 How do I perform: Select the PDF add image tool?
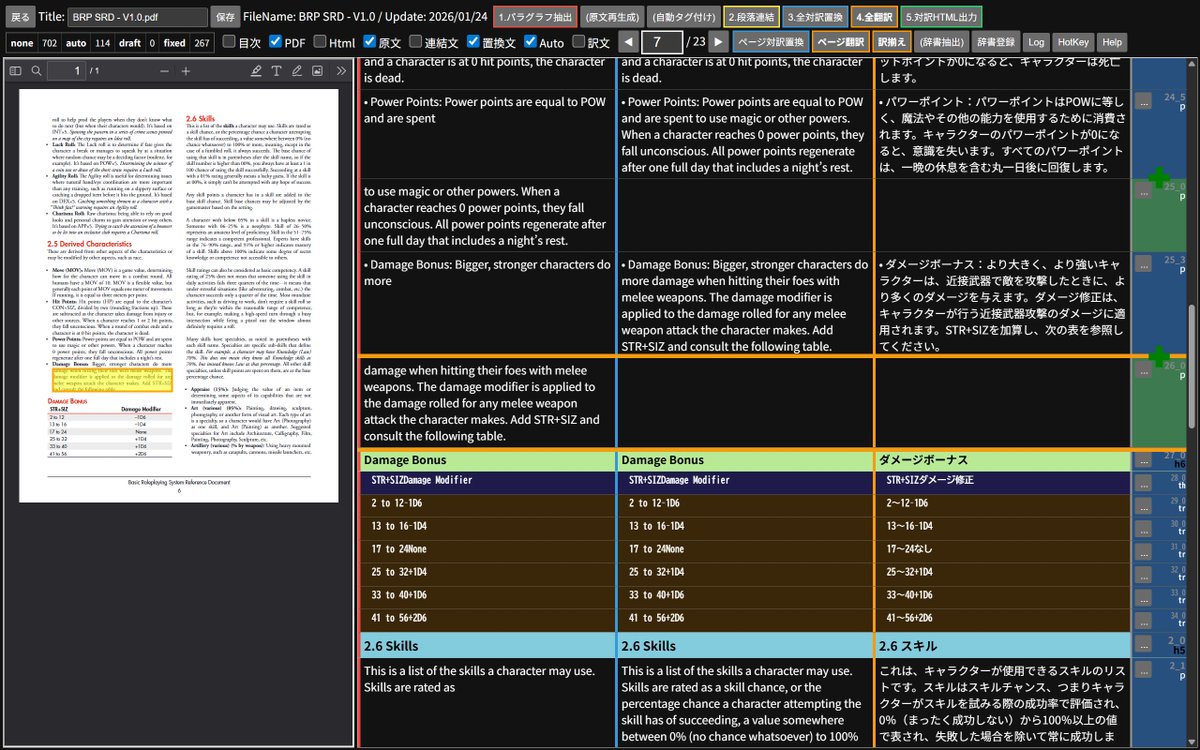tap(317, 71)
